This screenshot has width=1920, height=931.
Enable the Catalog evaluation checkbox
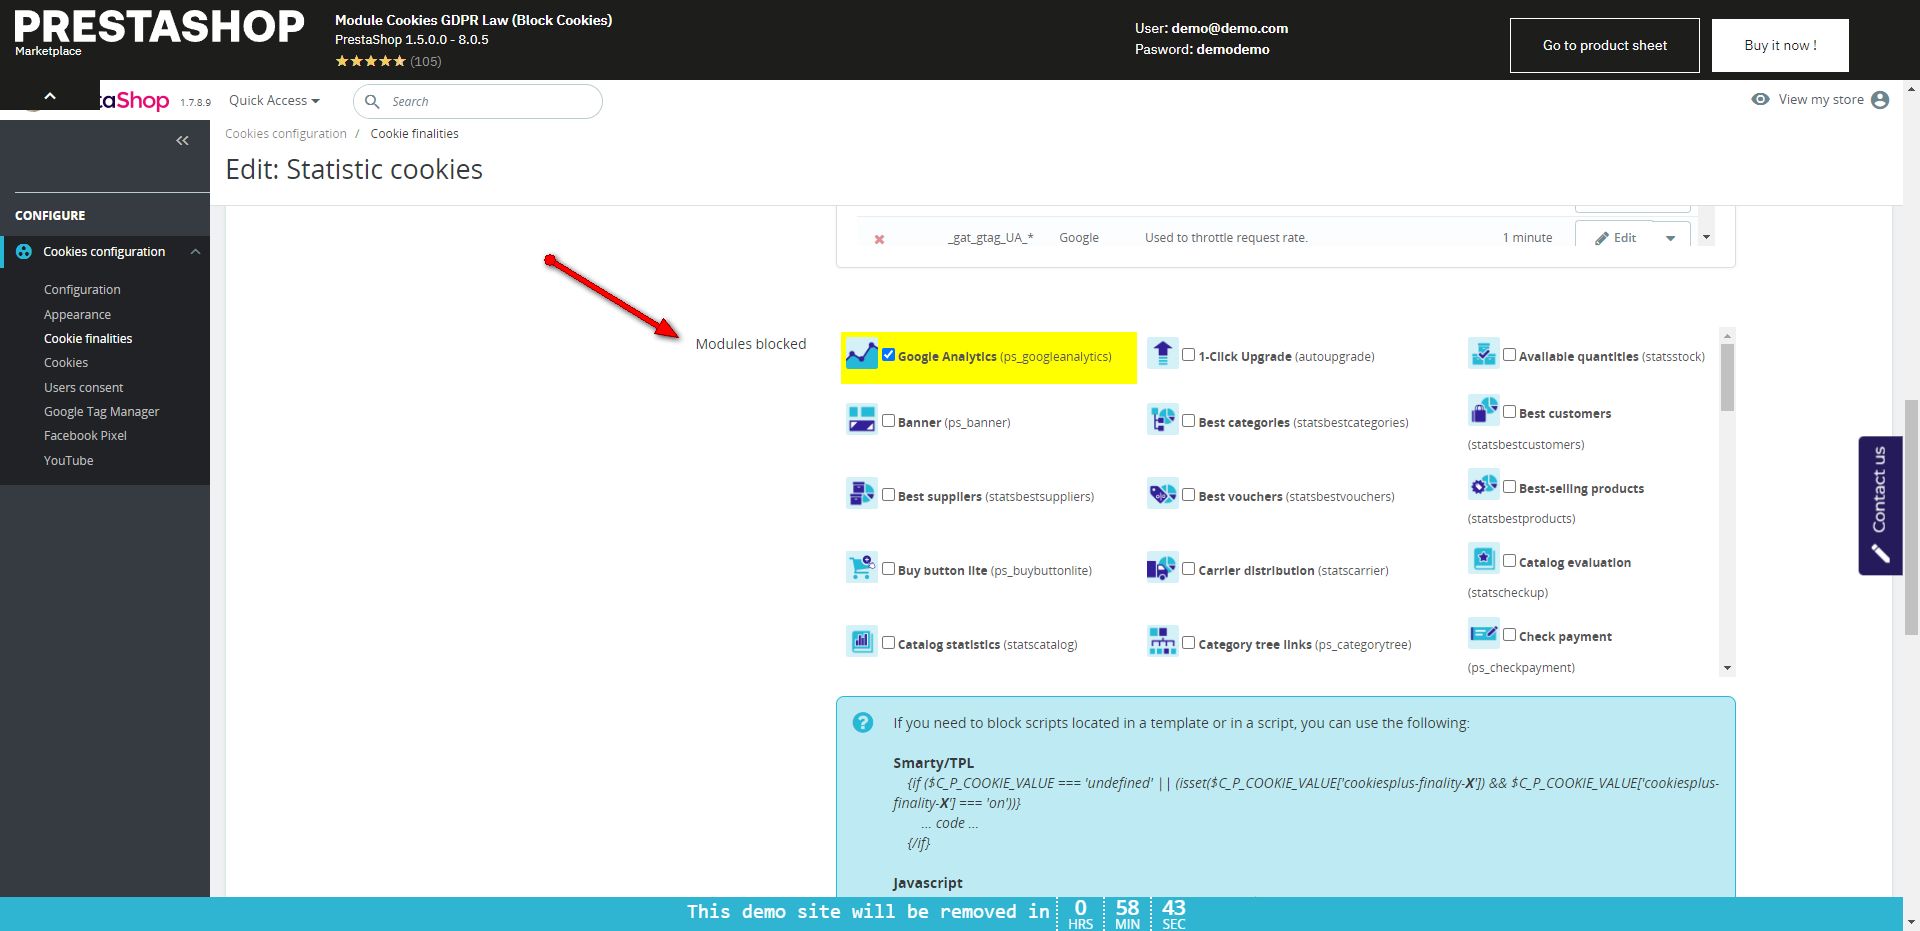pyautogui.click(x=1509, y=561)
